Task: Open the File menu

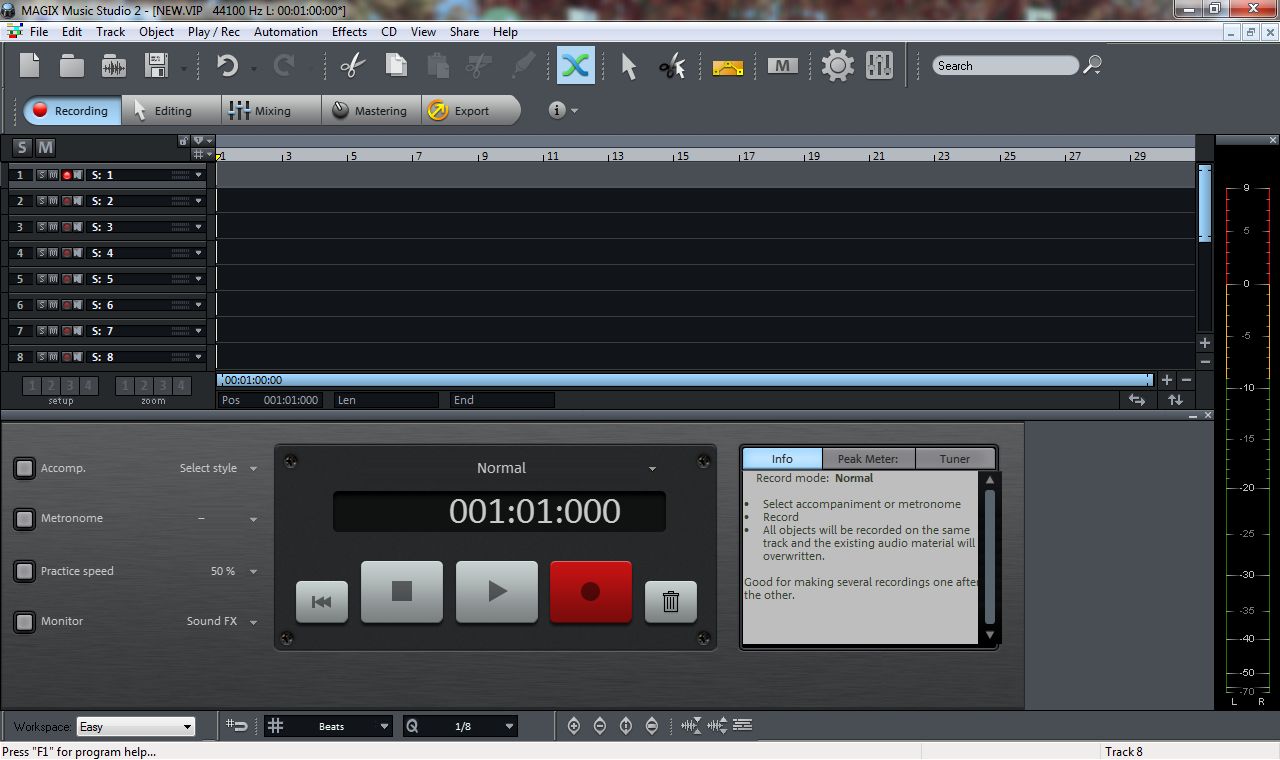Action: click(39, 31)
